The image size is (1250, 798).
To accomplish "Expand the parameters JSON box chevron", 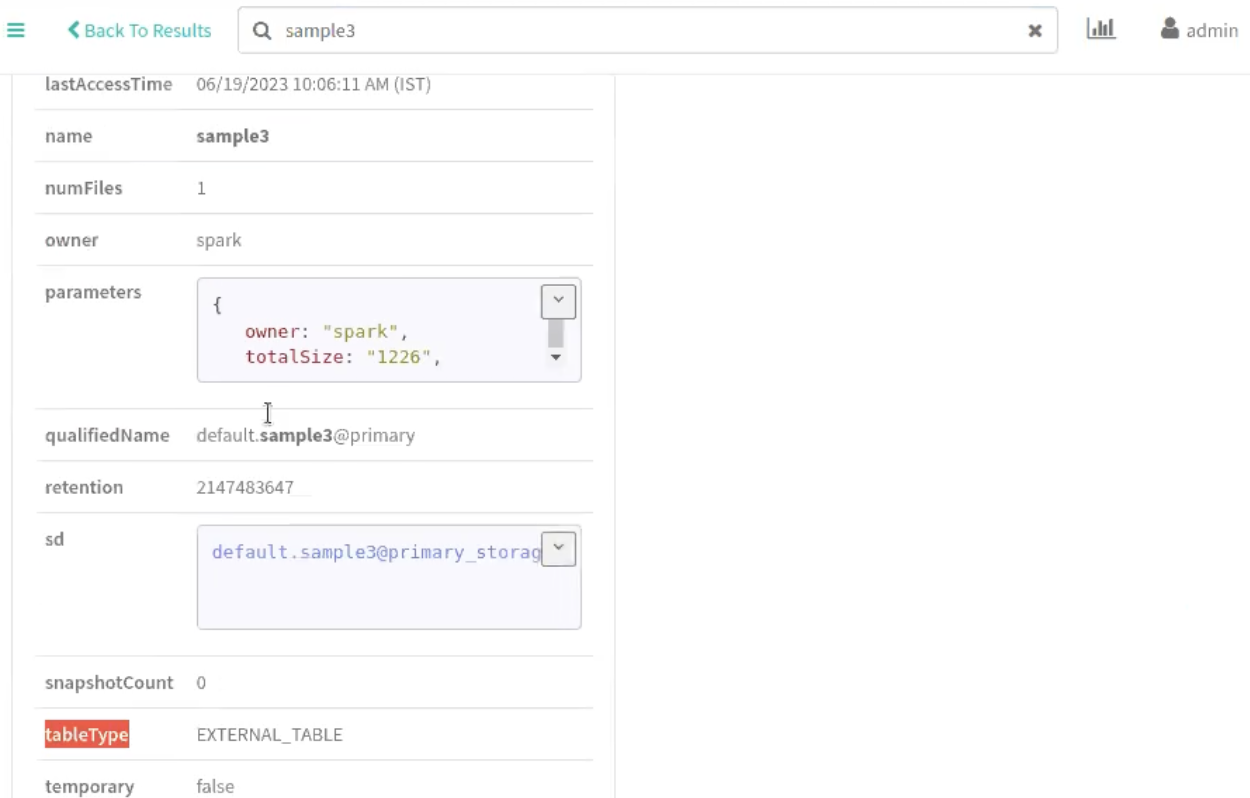I will click(558, 301).
